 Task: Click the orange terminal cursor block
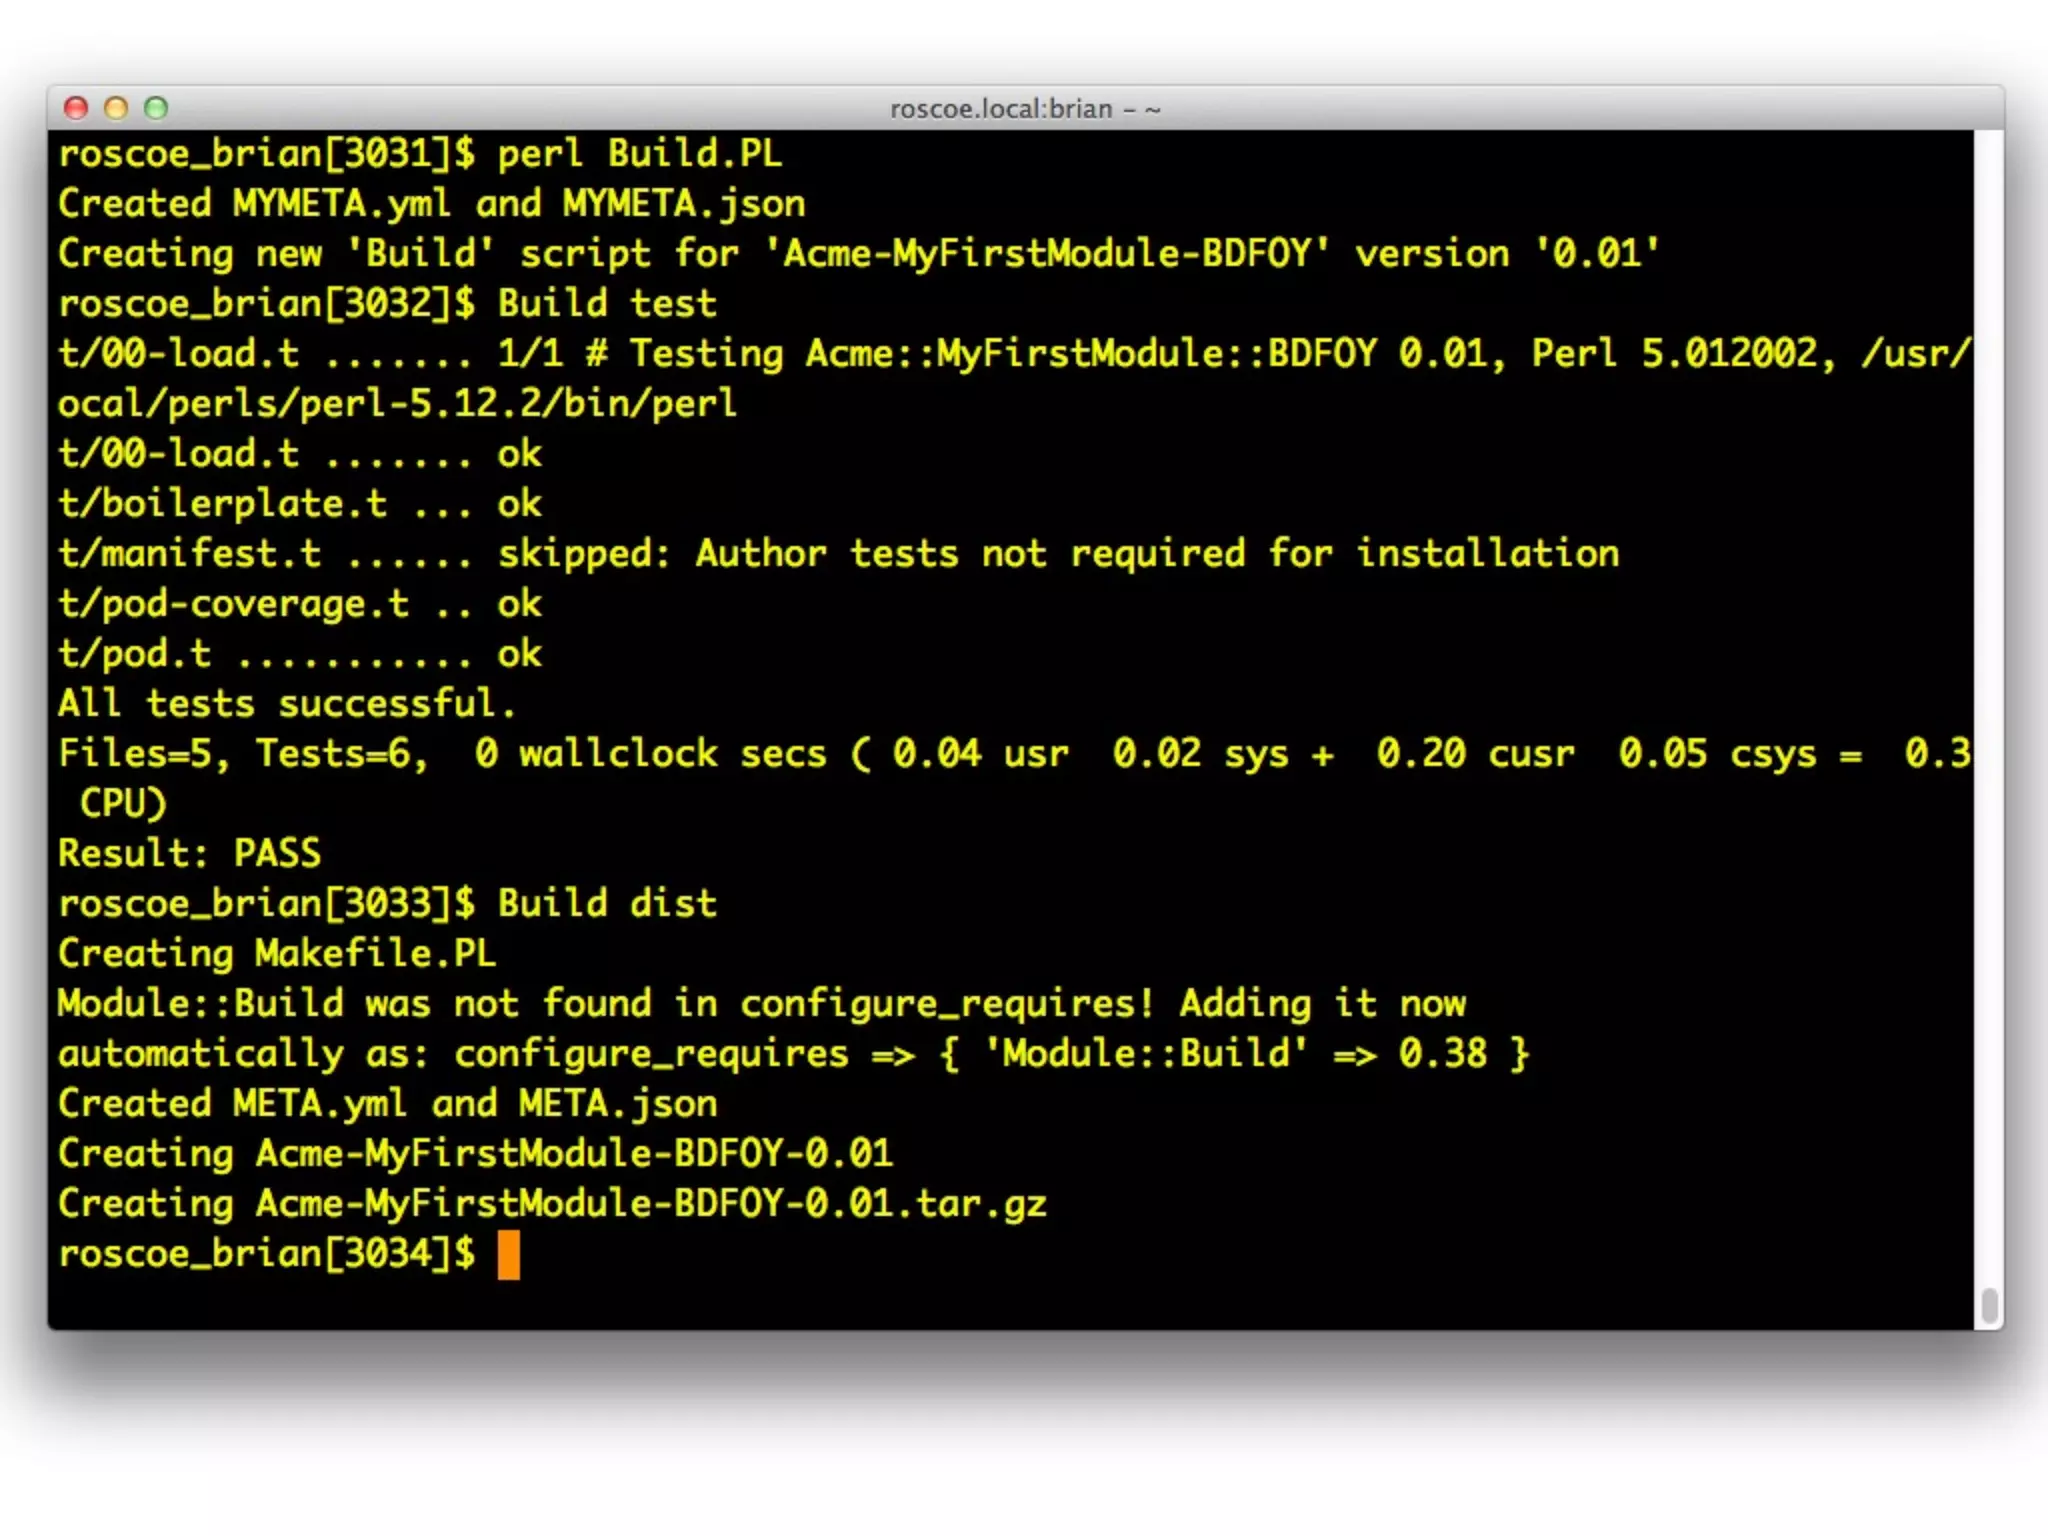[x=509, y=1254]
